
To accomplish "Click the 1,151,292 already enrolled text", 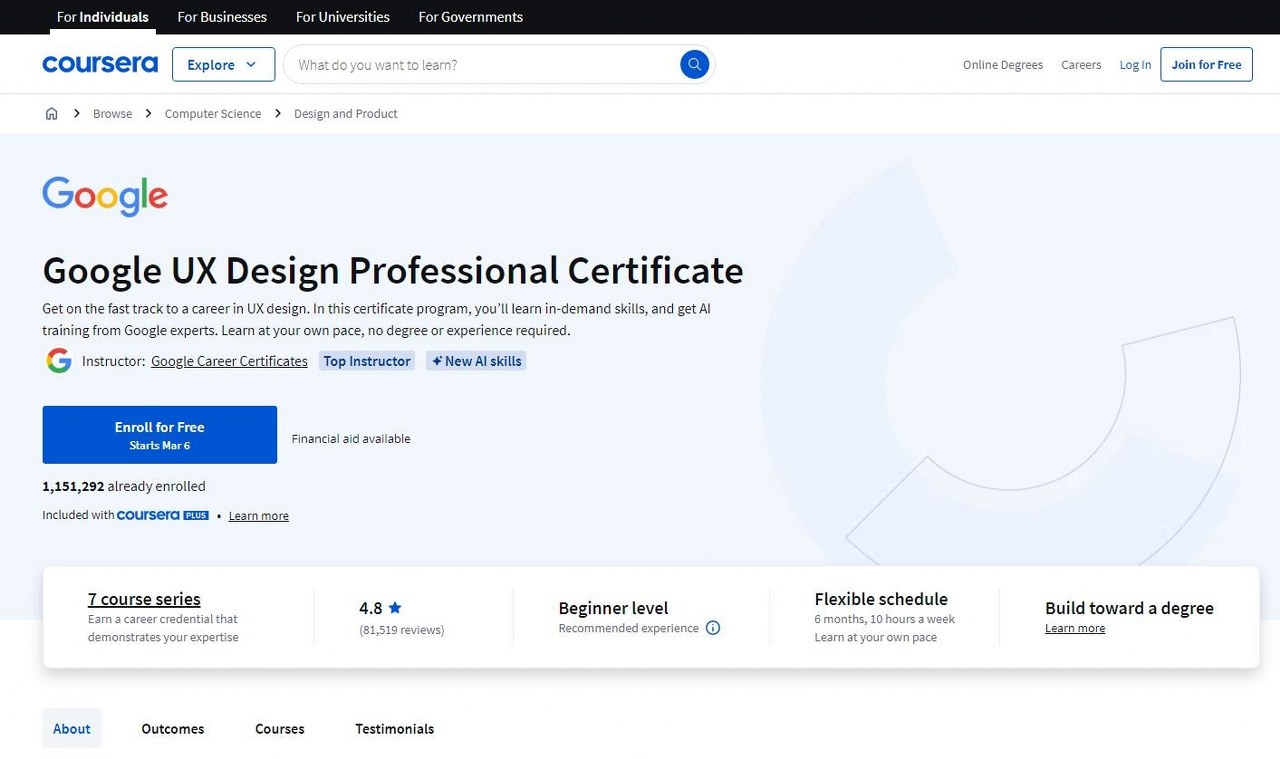I will 124,486.
